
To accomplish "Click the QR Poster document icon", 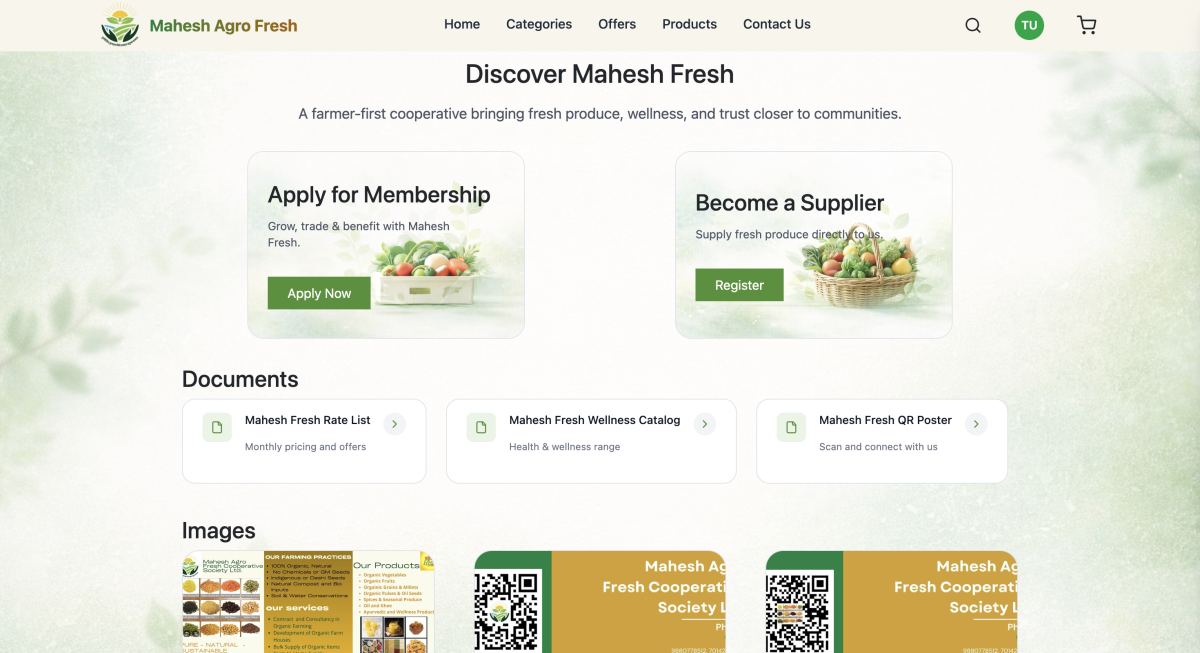I will tap(791, 427).
